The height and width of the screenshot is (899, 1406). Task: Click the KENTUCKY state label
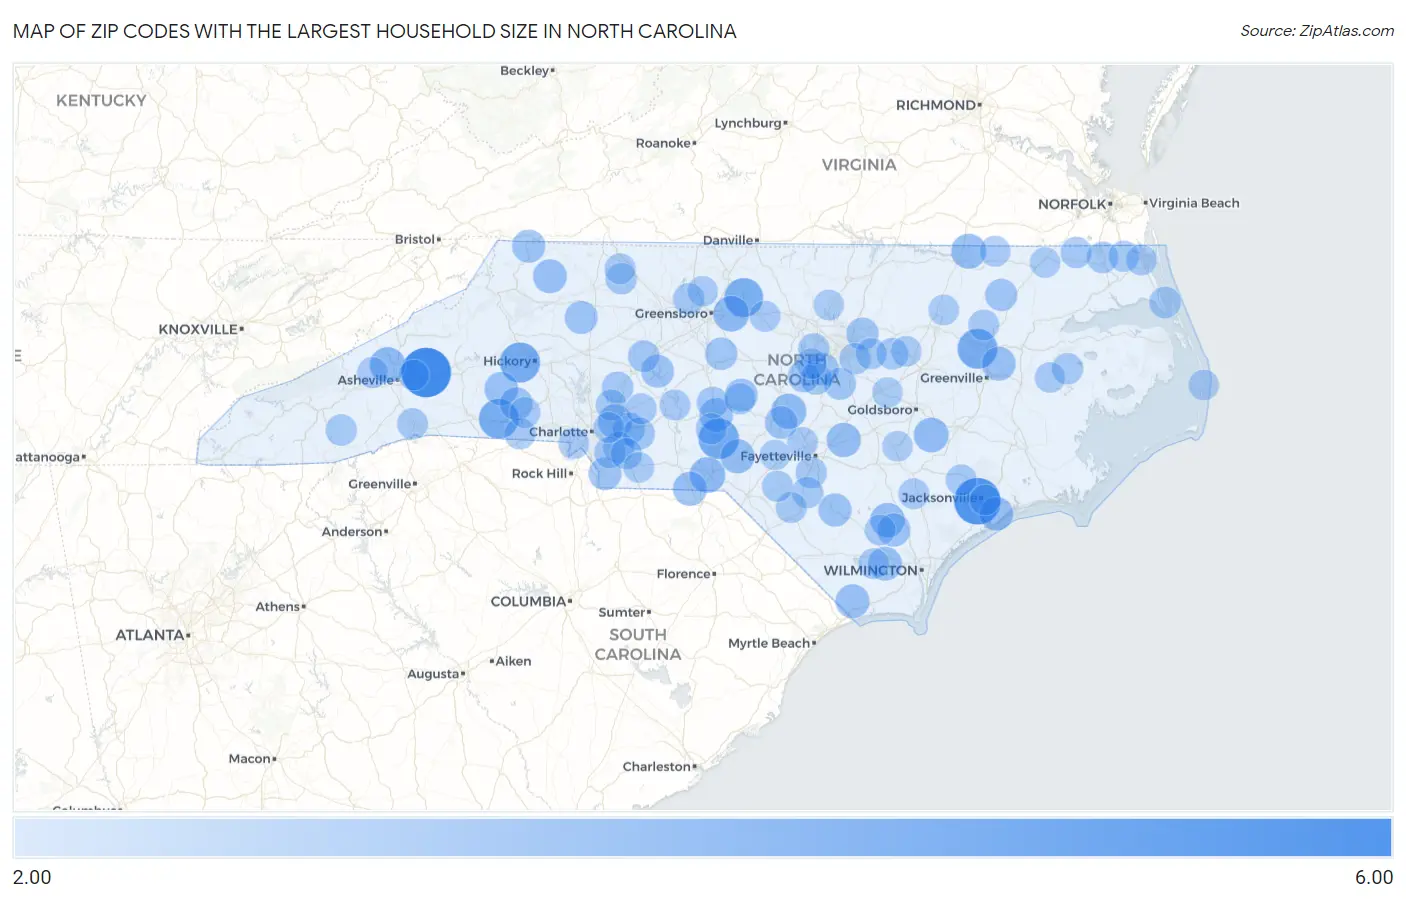tap(101, 100)
